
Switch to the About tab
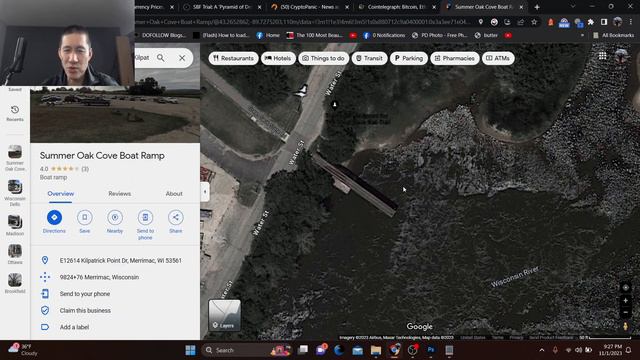click(x=174, y=193)
